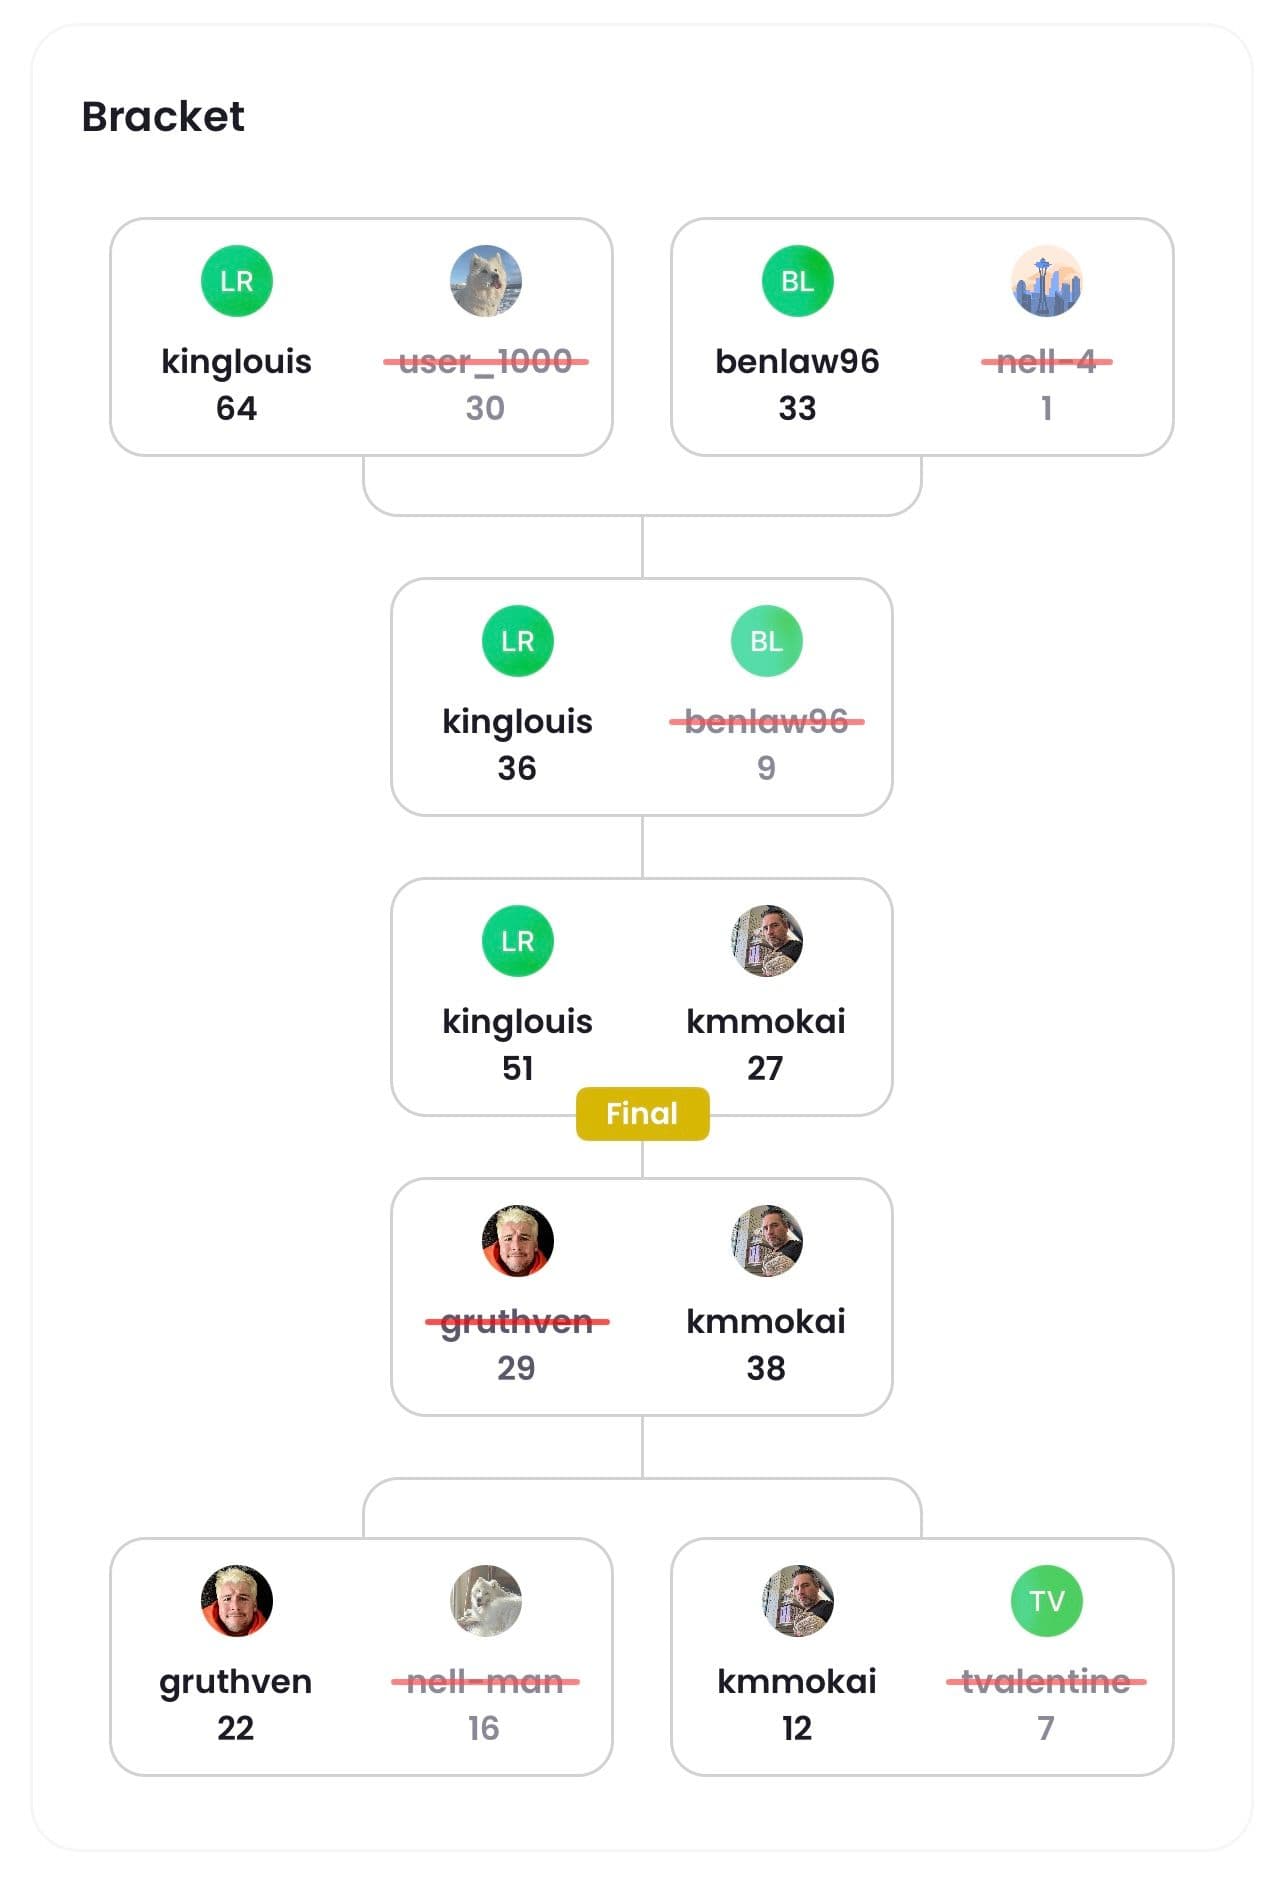Viewport: 1284px width, 1878px height.
Task: Click kmmokai name with score 38
Action: click(766, 1321)
